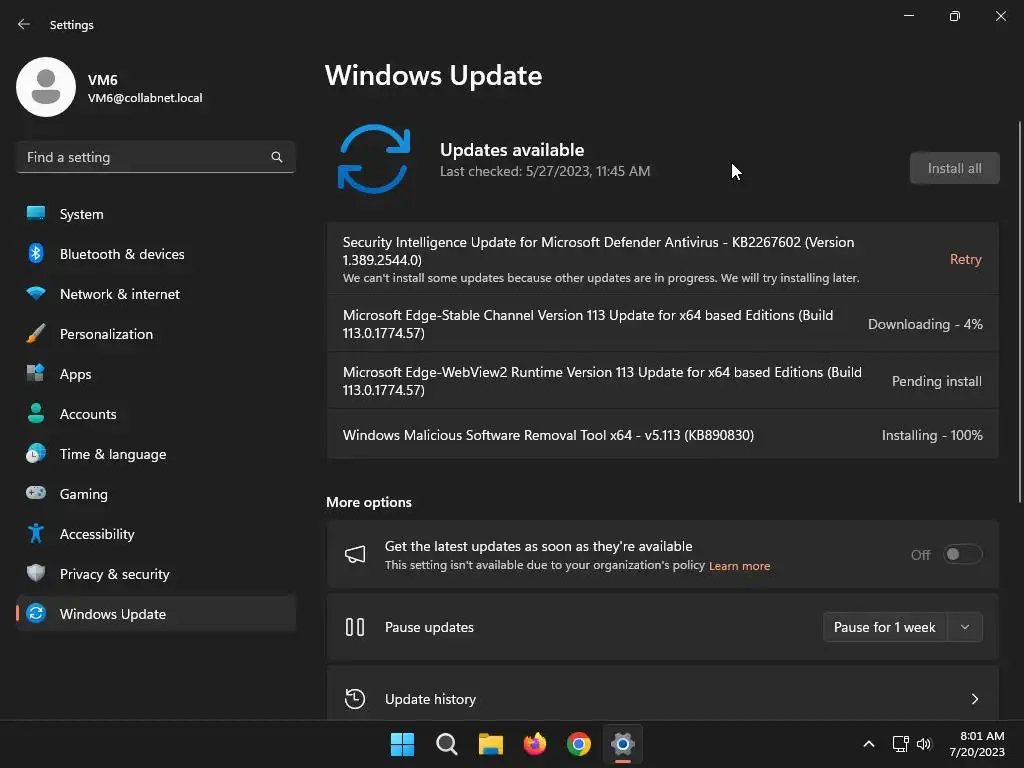Click the Personalization paintbrush icon
Image resolution: width=1024 pixels, height=768 pixels.
pyautogui.click(x=36, y=334)
